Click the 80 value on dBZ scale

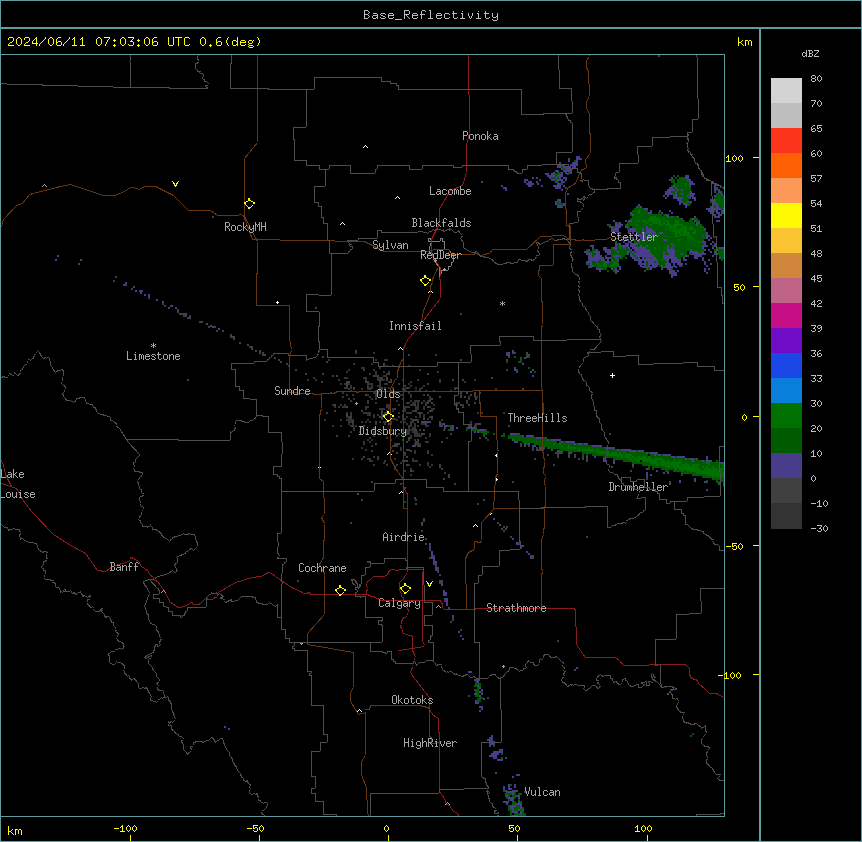[816, 79]
